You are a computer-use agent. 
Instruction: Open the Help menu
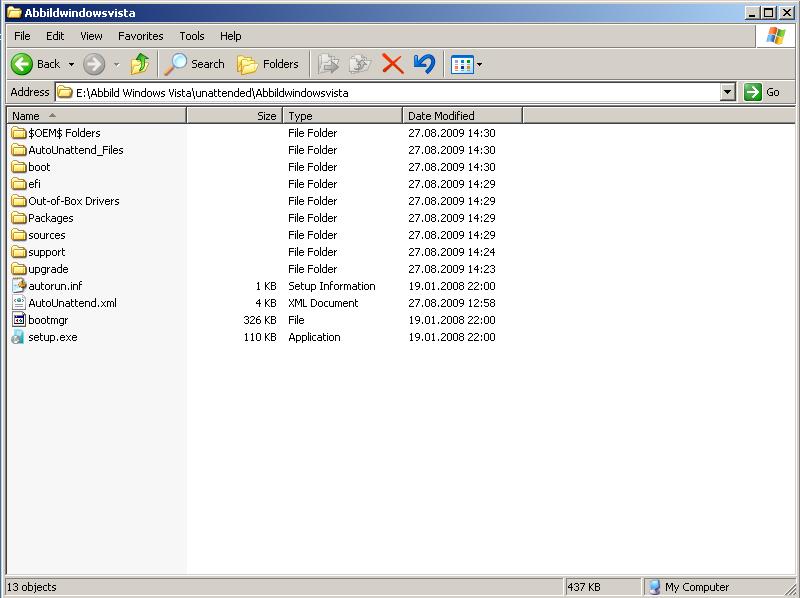pos(231,36)
